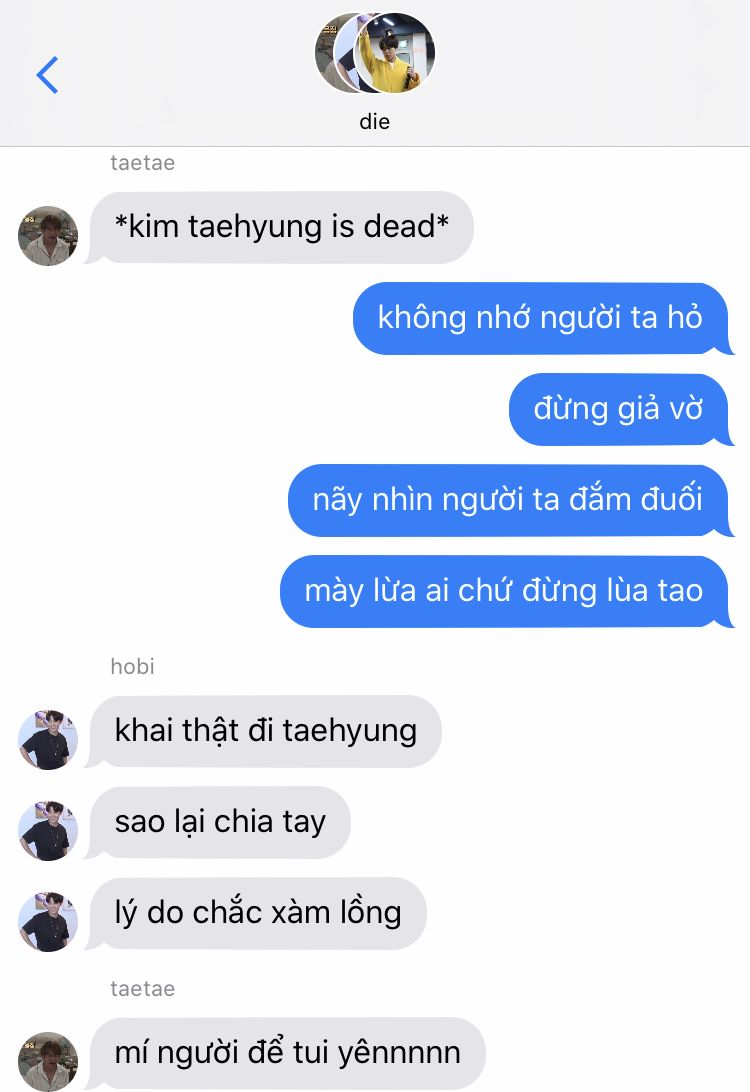Tap the yellow-hoodie photo in the header
This screenshot has height=1092, width=750.
[395, 53]
